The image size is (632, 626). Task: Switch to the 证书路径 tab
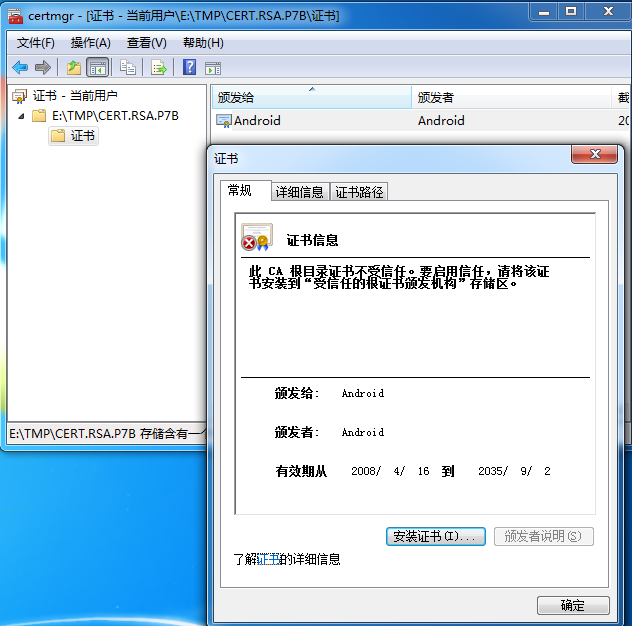point(359,192)
